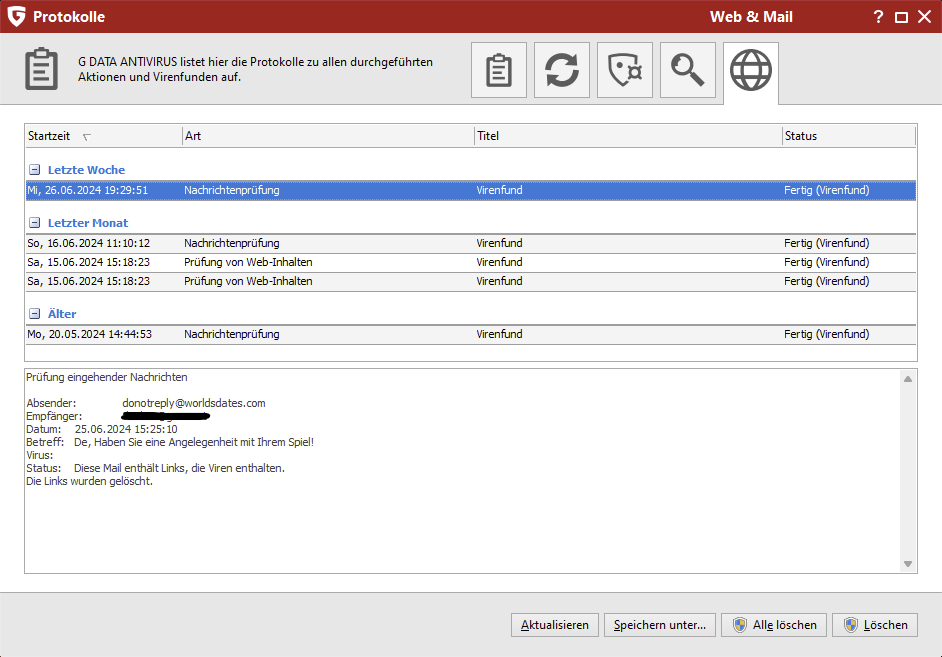This screenshot has width=942, height=657.
Task: Click the Letzte Woche group label
Action: [87, 170]
